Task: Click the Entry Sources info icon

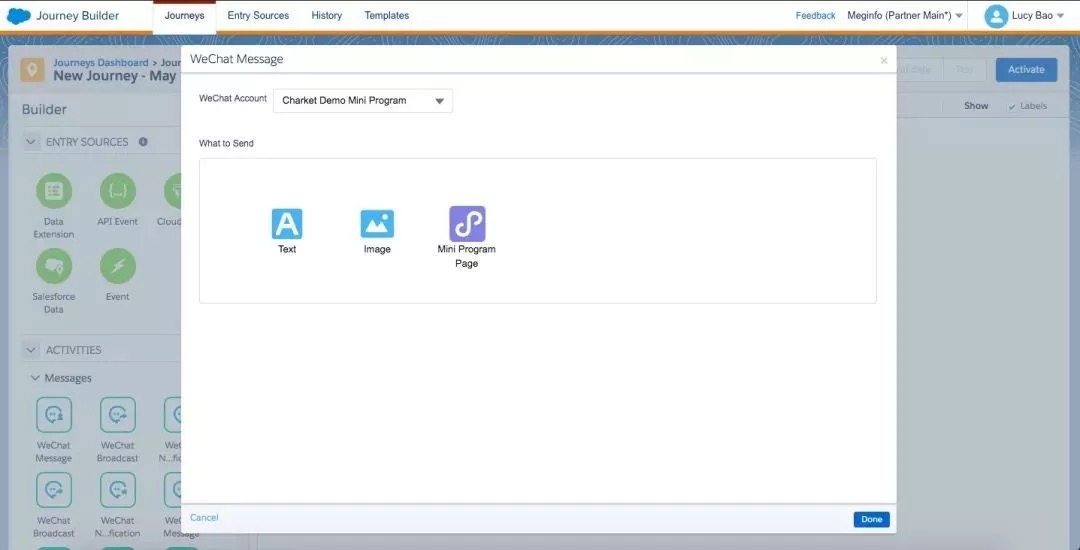Action: pos(143,142)
